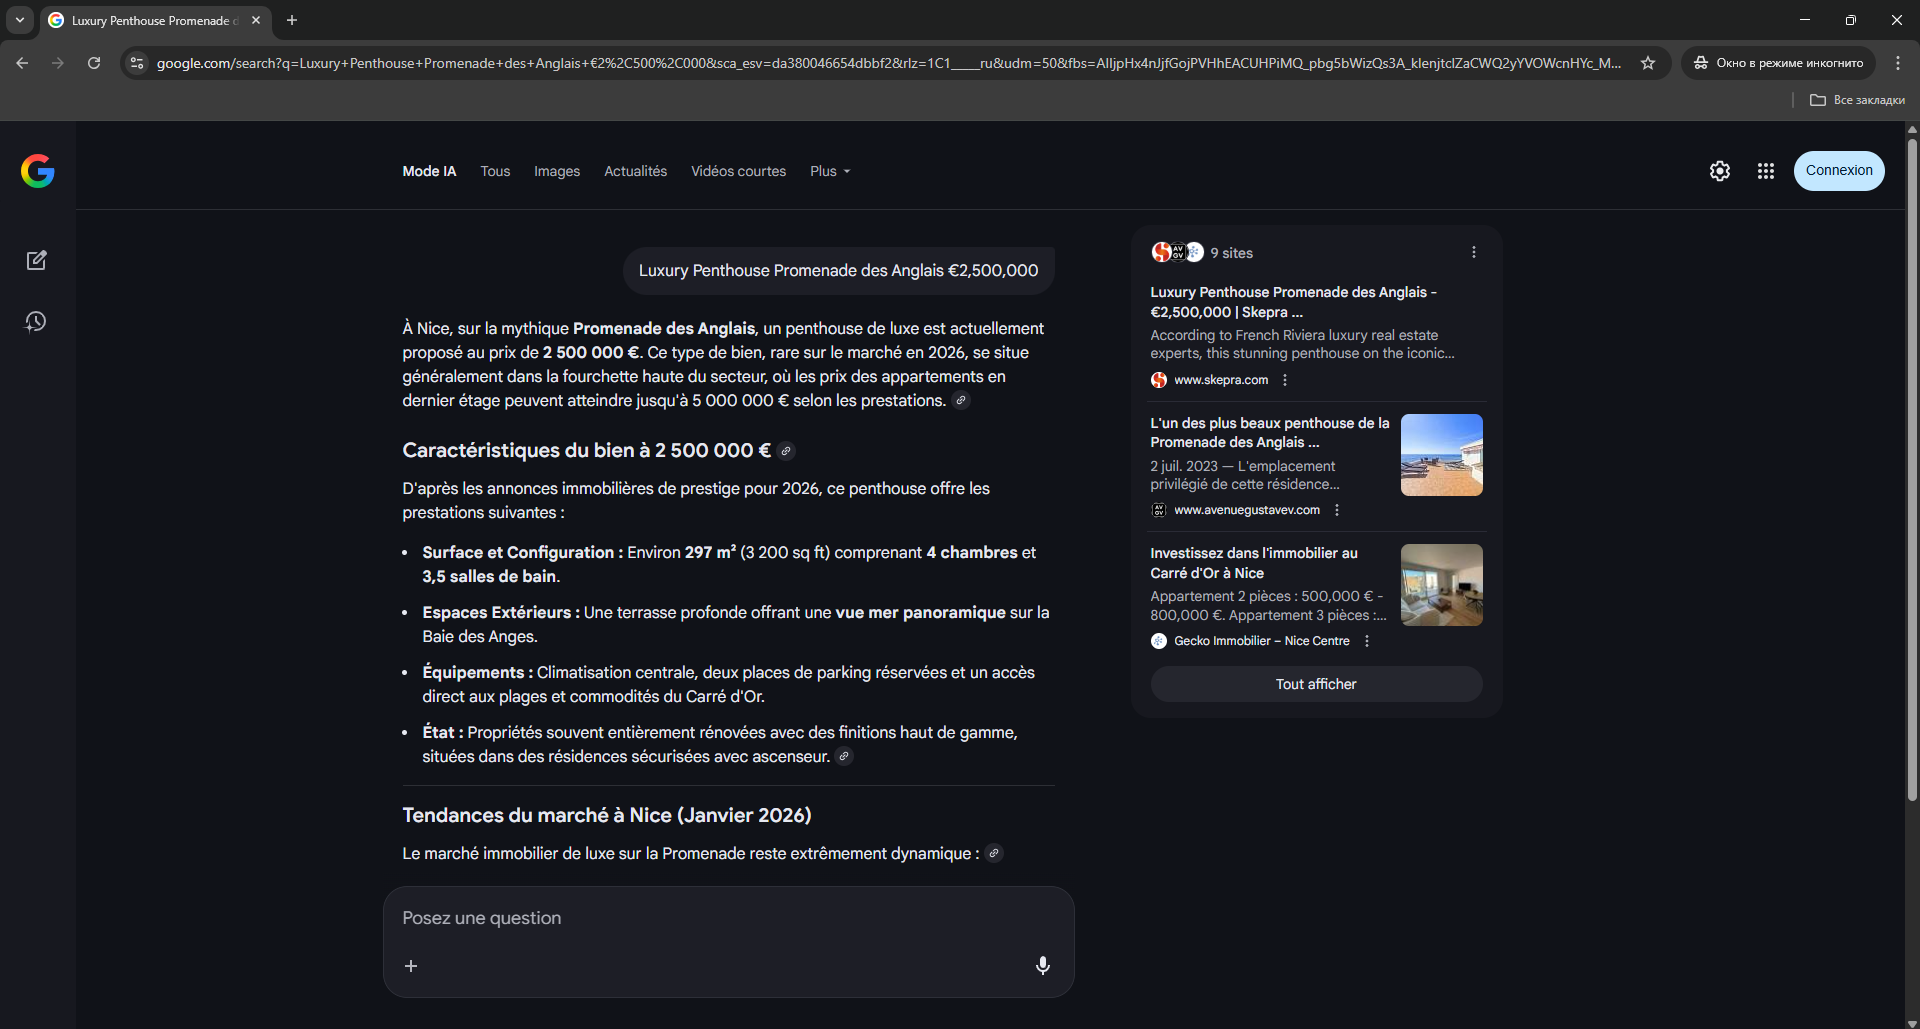Click the plus icon in question box
Image resolution: width=1920 pixels, height=1029 pixels.
coord(411,966)
